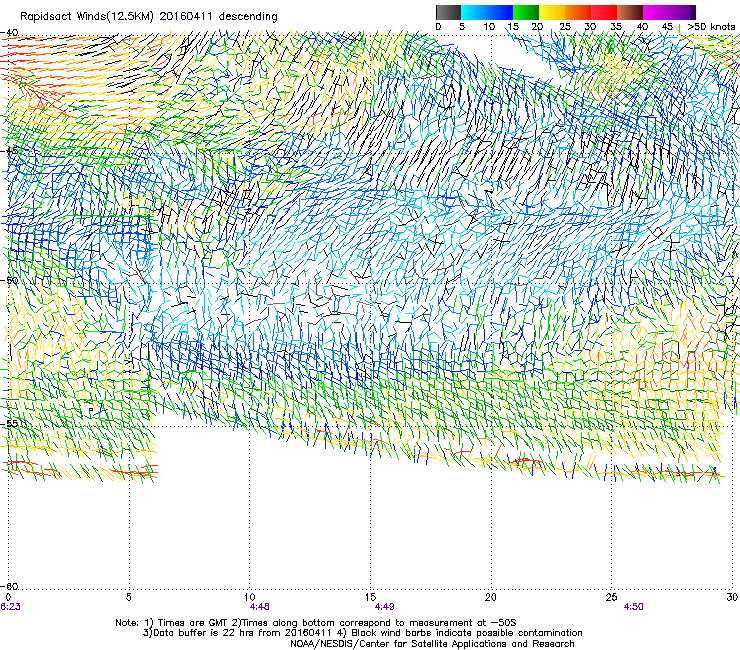Click the small 'P' marker on the map
The width and height of the screenshot is (740, 650).
tap(91, 410)
